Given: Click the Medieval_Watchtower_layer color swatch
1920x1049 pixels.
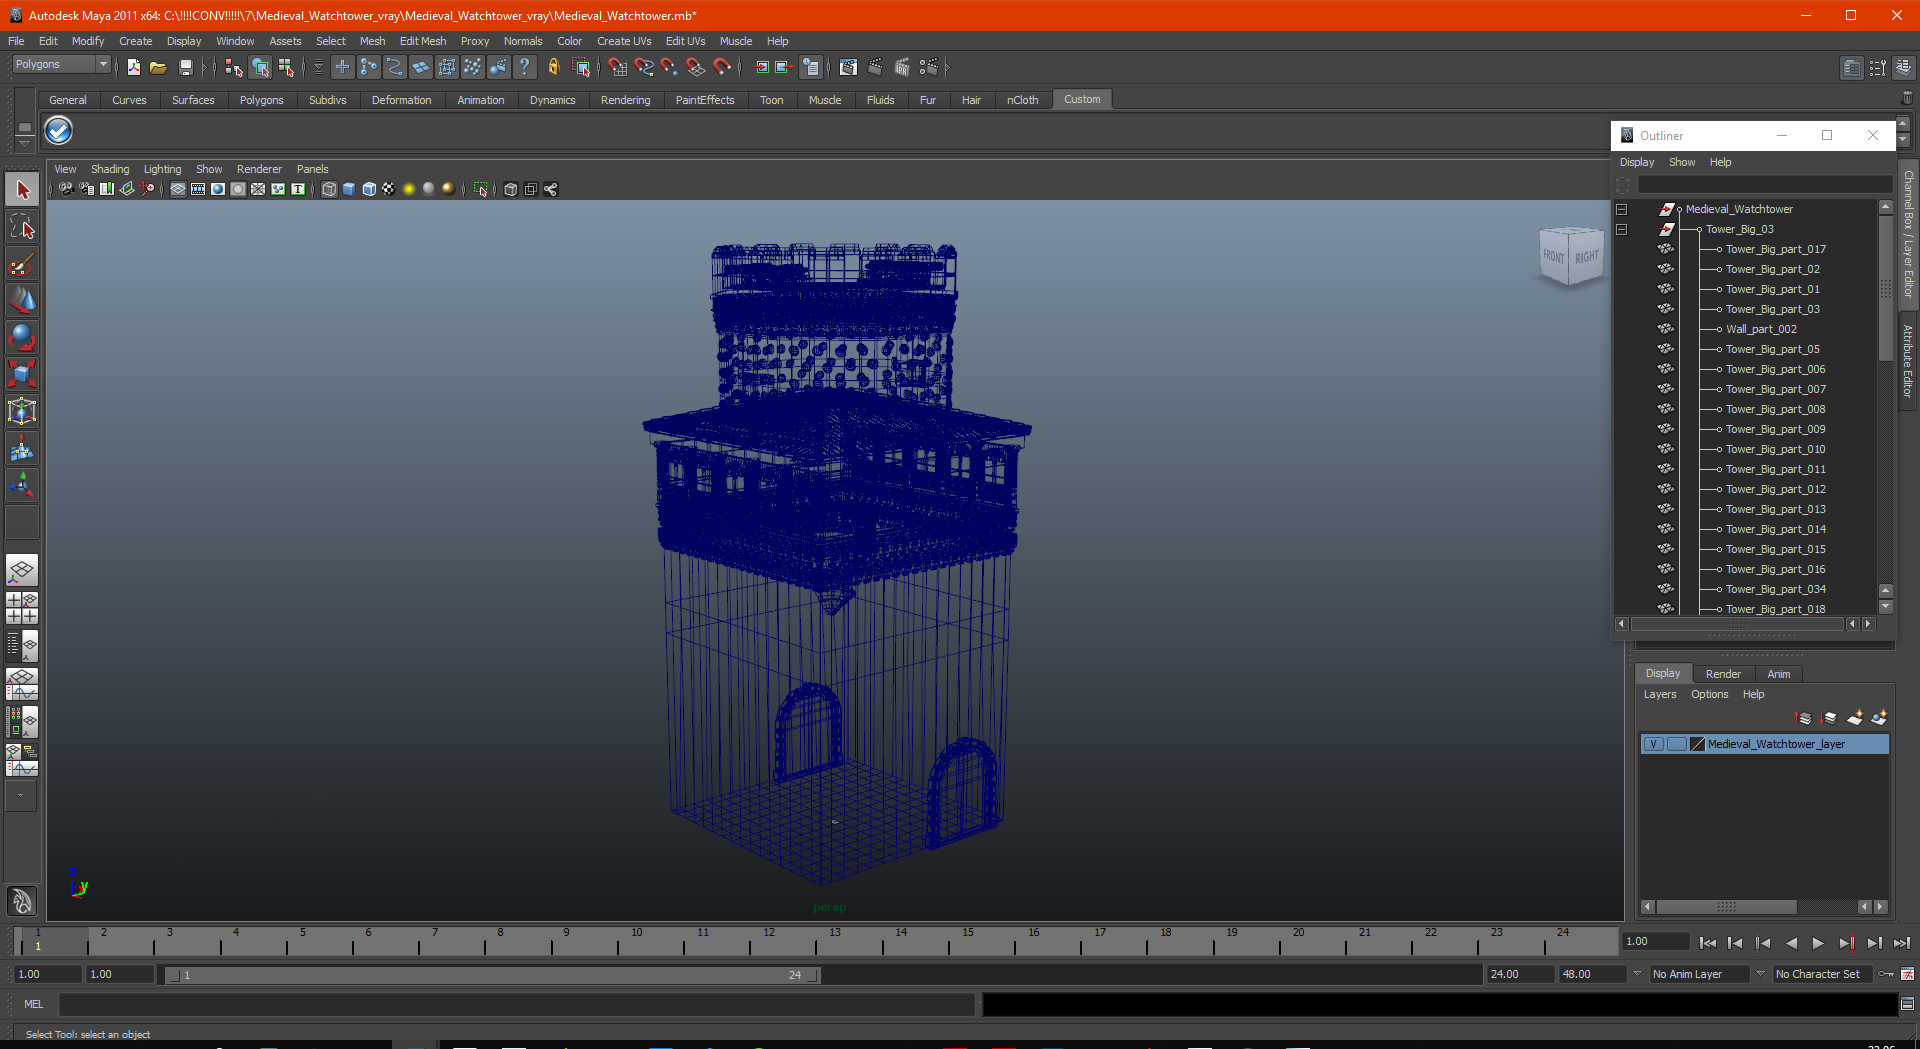Looking at the screenshot, I should pos(1697,744).
